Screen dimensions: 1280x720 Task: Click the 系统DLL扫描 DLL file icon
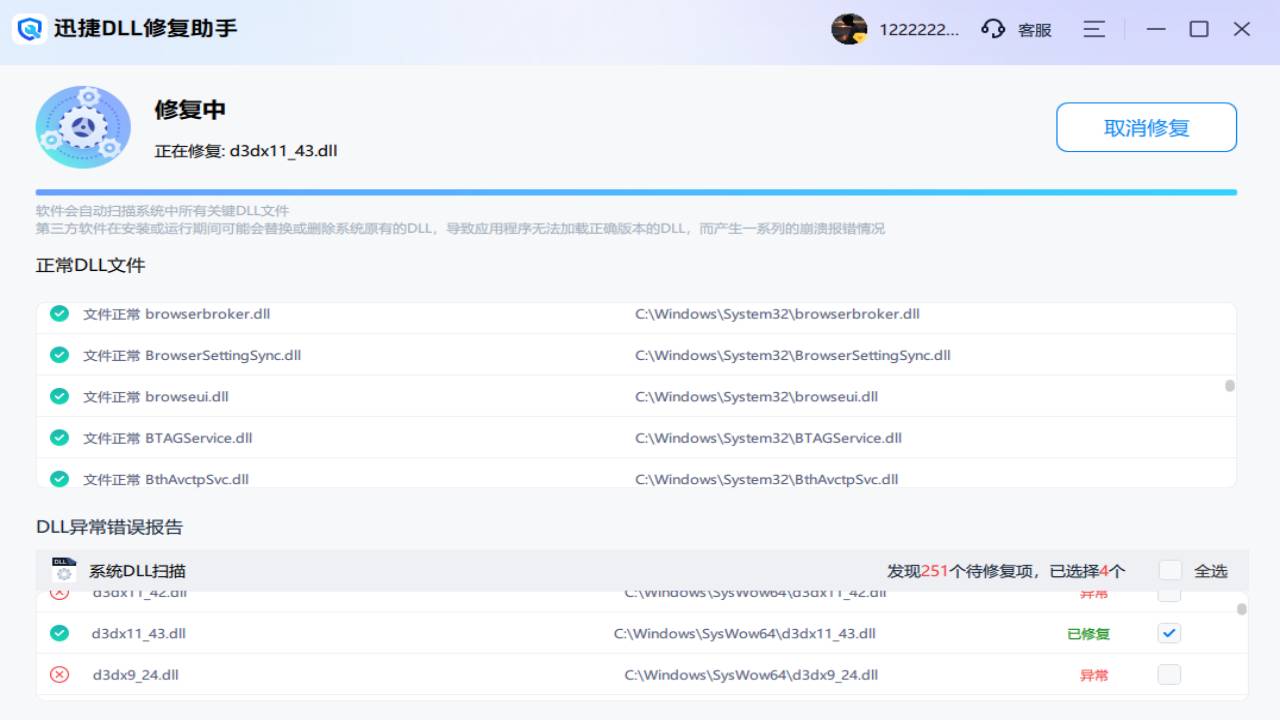(x=64, y=570)
